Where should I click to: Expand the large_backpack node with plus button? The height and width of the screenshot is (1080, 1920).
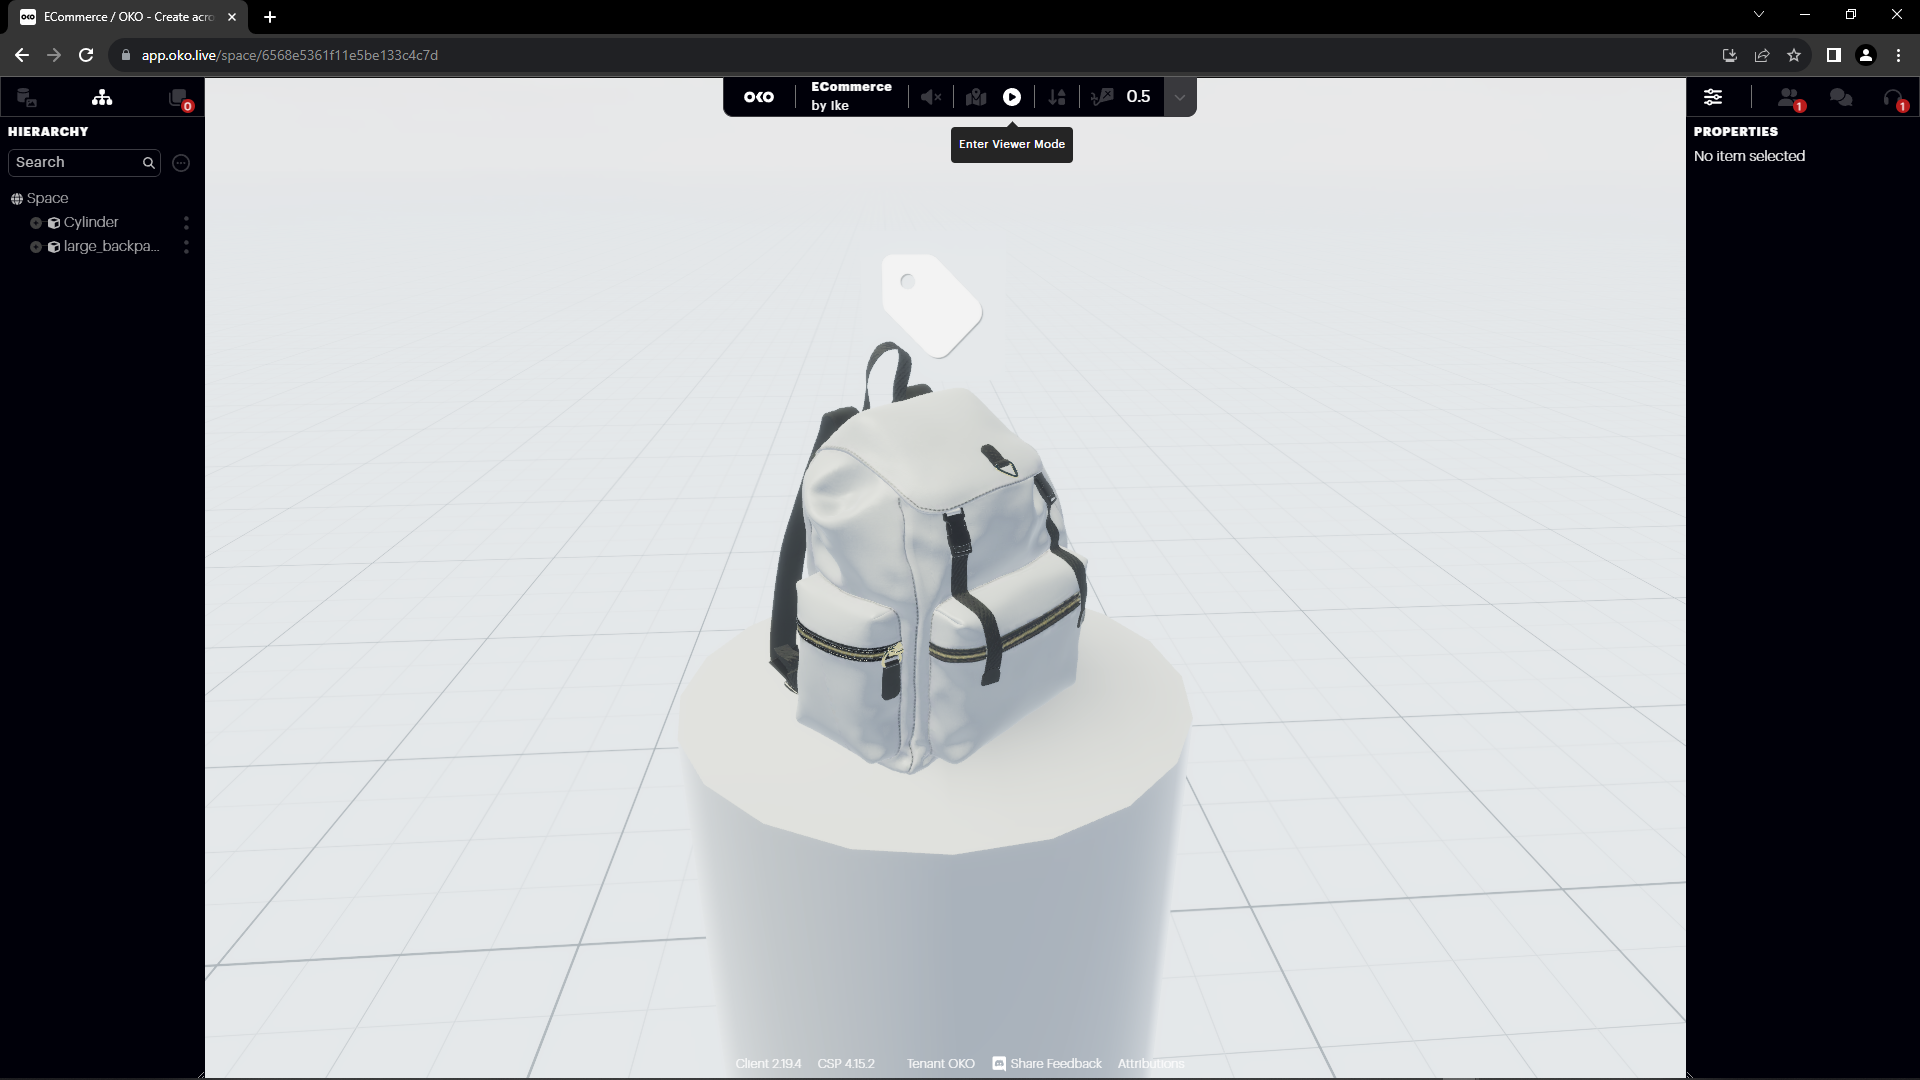point(36,247)
